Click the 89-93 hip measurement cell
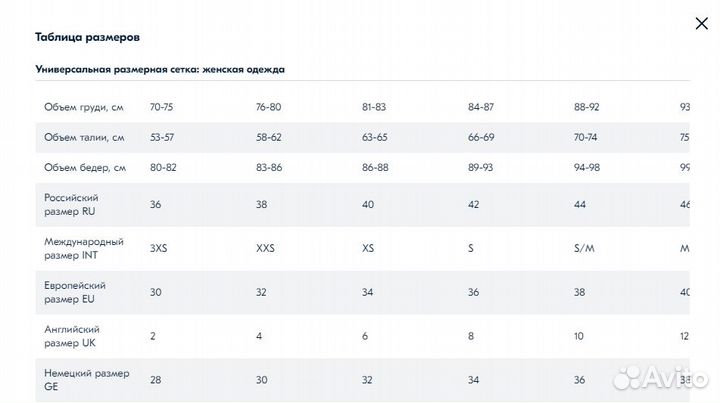720x403 pixels. pos(481,167)
